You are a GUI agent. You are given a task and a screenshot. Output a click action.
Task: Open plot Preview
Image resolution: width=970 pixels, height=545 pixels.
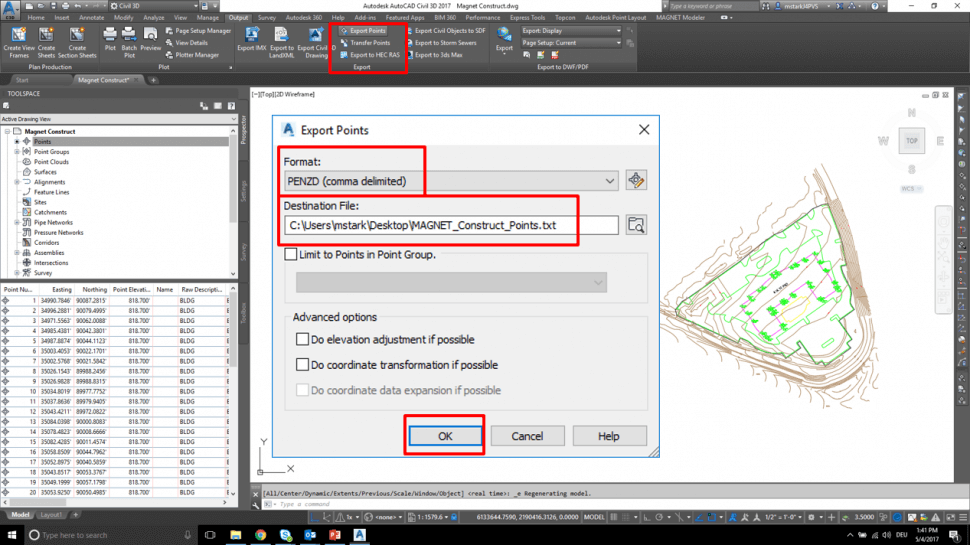(x=150, y=39)
